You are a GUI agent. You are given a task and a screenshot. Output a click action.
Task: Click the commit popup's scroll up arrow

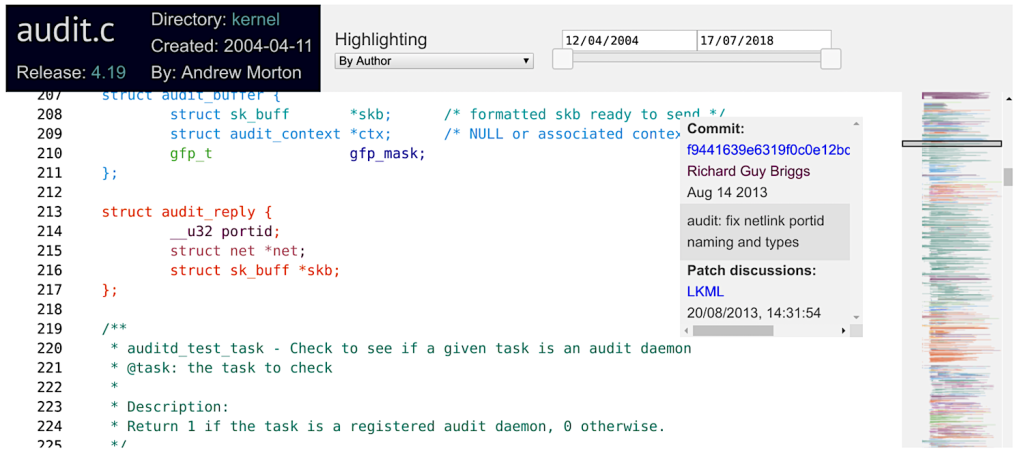point(856,125)
